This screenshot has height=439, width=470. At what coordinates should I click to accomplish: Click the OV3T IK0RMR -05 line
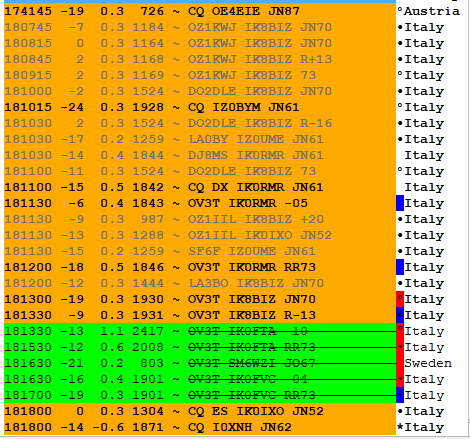pyautogui.click(x=200, y=203)
